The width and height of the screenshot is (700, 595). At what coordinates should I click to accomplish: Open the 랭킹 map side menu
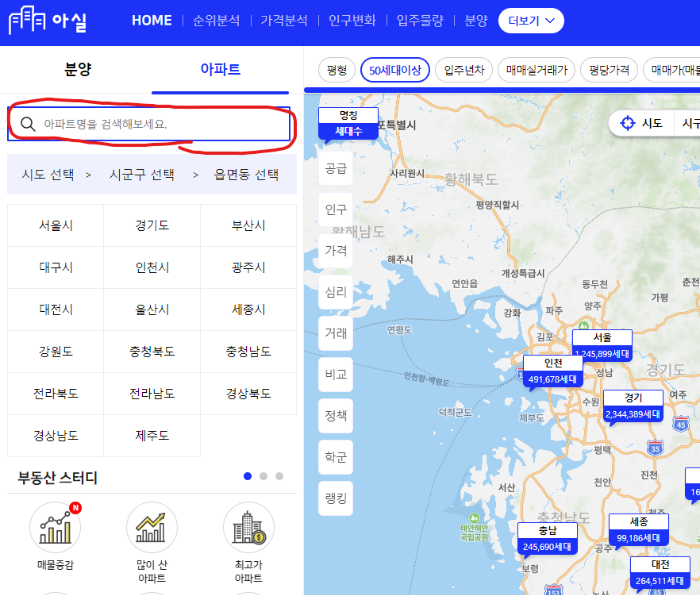point(335,498)
